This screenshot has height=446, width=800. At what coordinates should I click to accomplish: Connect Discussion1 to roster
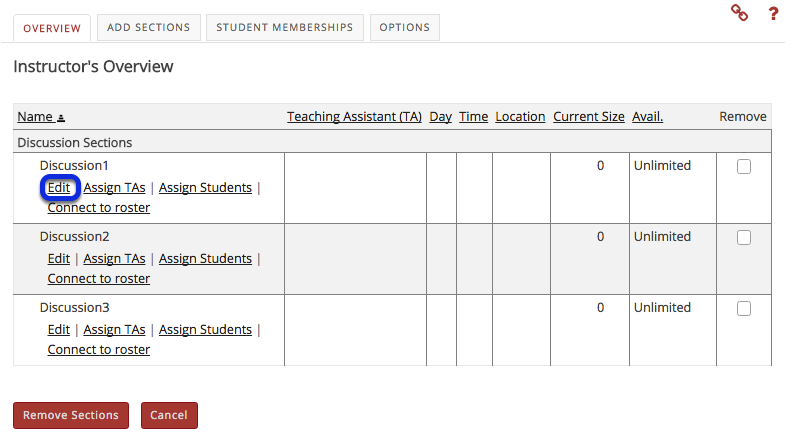[x=99, y=208]
